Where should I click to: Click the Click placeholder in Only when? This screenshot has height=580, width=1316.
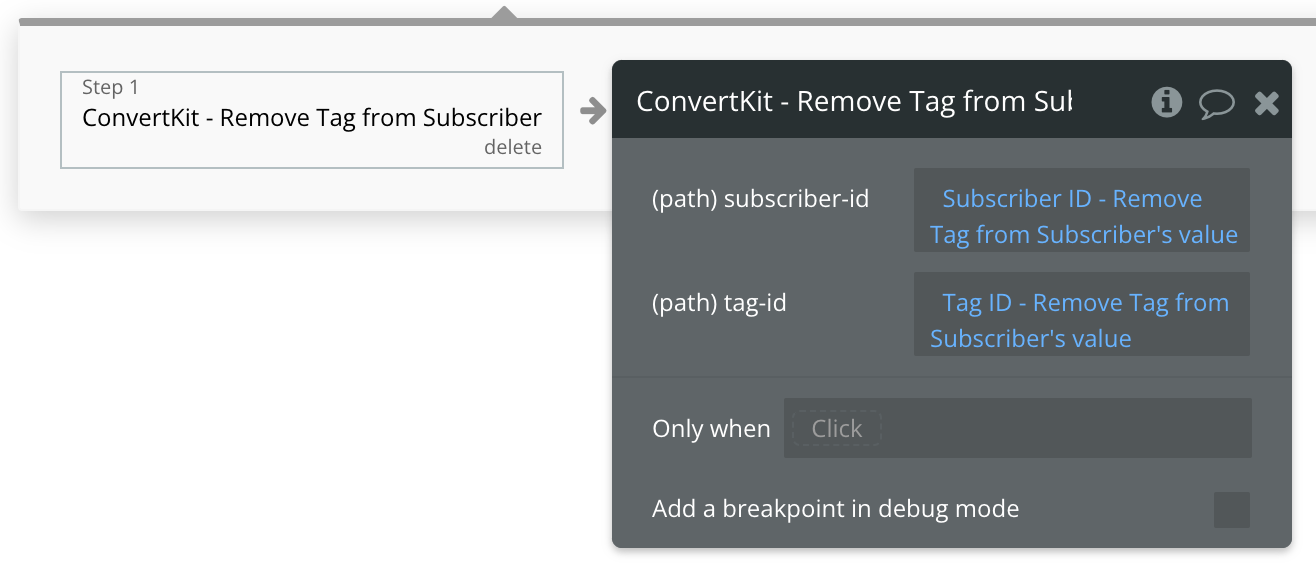(x=835, y=428)
